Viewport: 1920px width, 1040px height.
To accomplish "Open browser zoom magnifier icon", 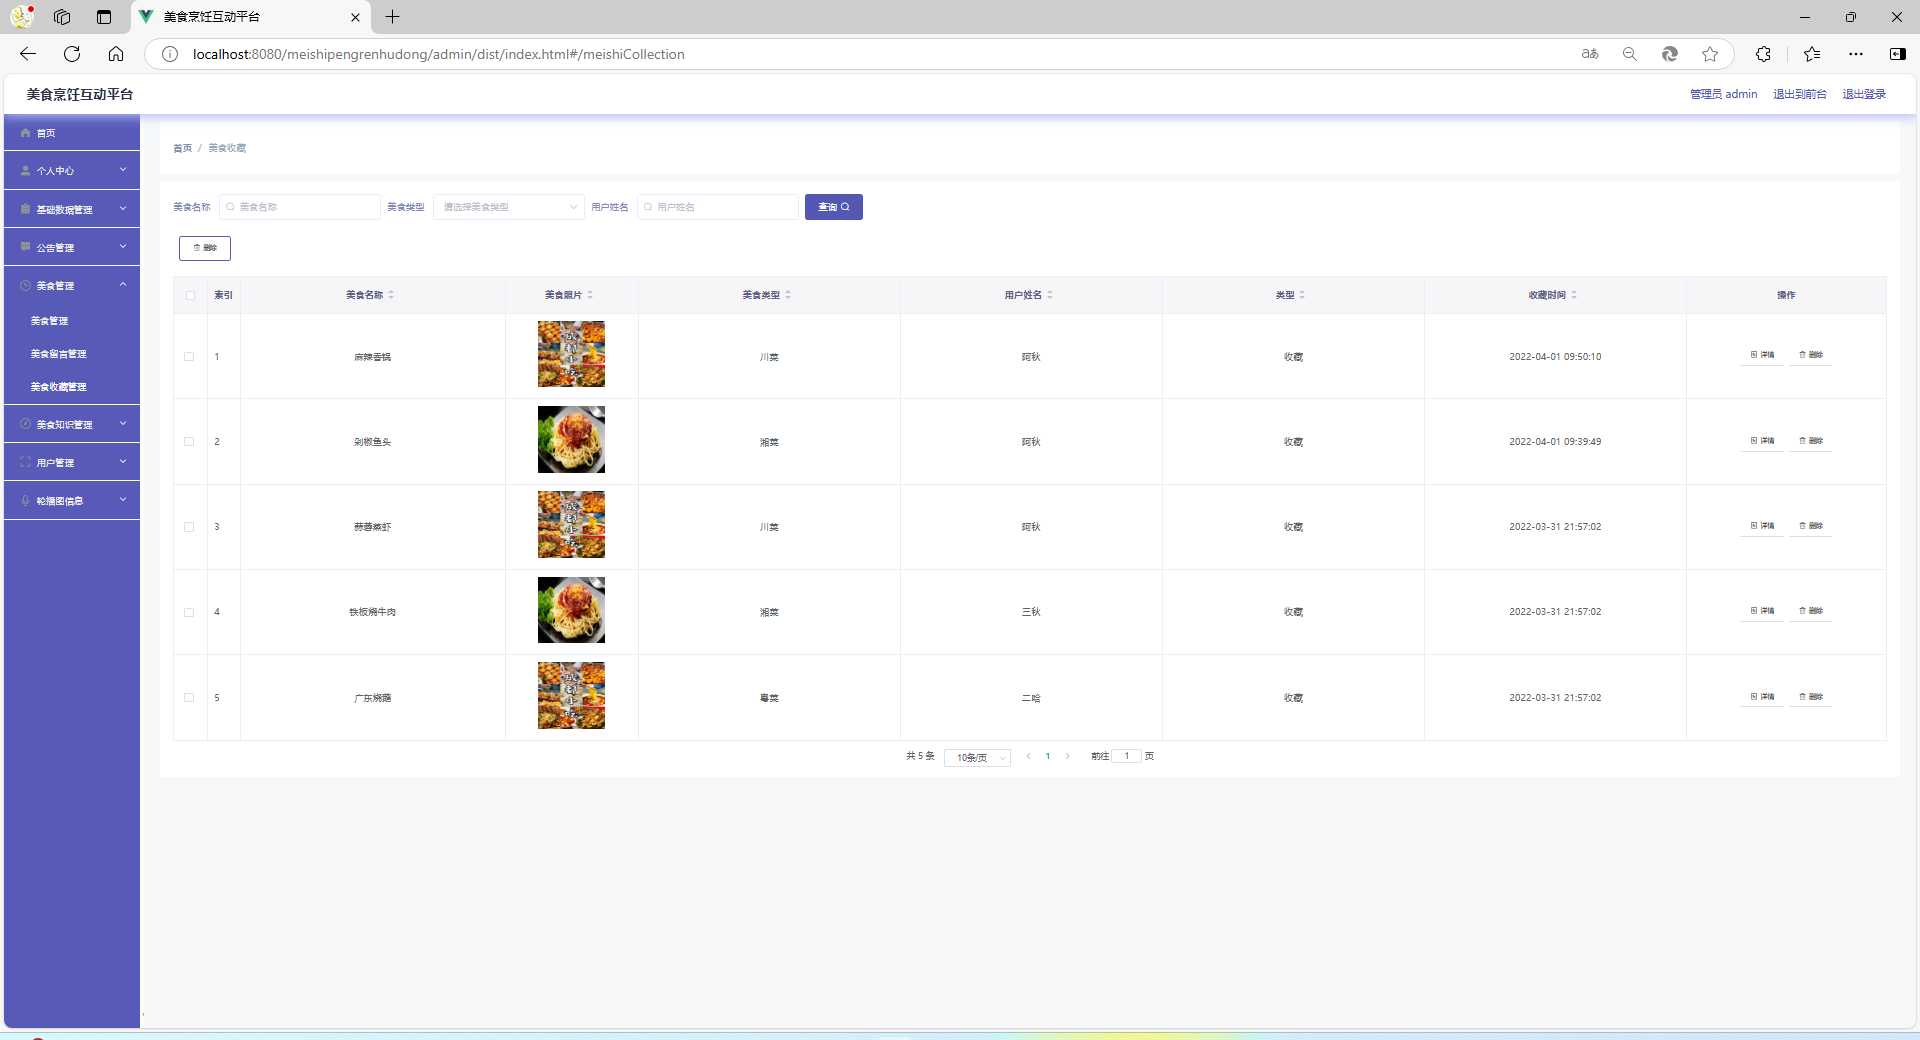I will click(1630, 54).
